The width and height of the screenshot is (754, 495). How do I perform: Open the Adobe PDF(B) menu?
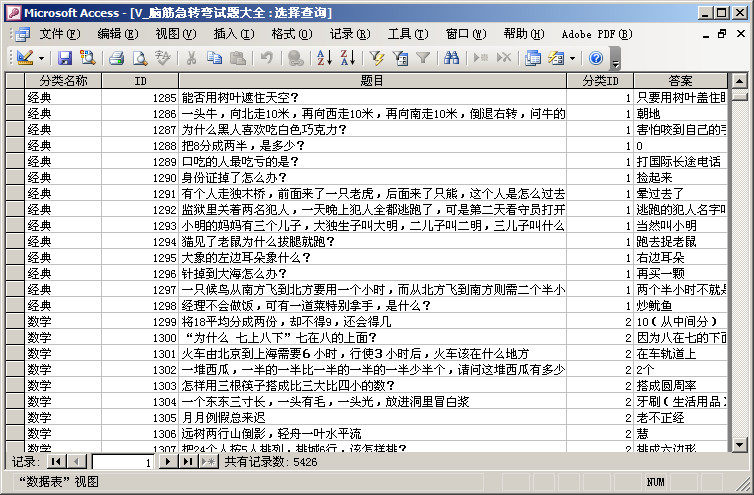[x=597, y=34]
